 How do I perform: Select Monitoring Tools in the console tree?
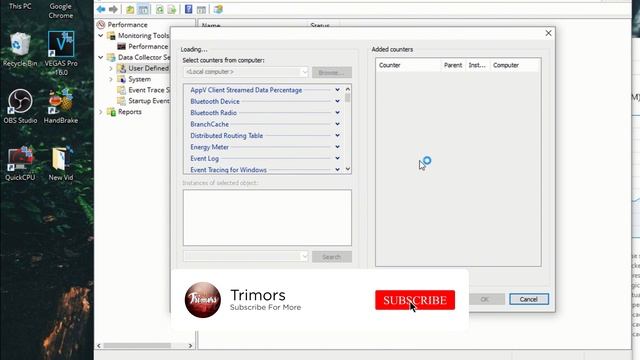(x=143, y=36)
